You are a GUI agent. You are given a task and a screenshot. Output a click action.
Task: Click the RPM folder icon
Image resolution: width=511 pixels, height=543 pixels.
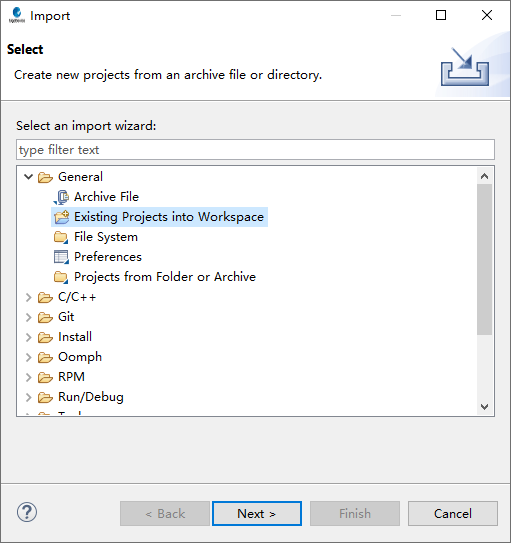(45, 377)
